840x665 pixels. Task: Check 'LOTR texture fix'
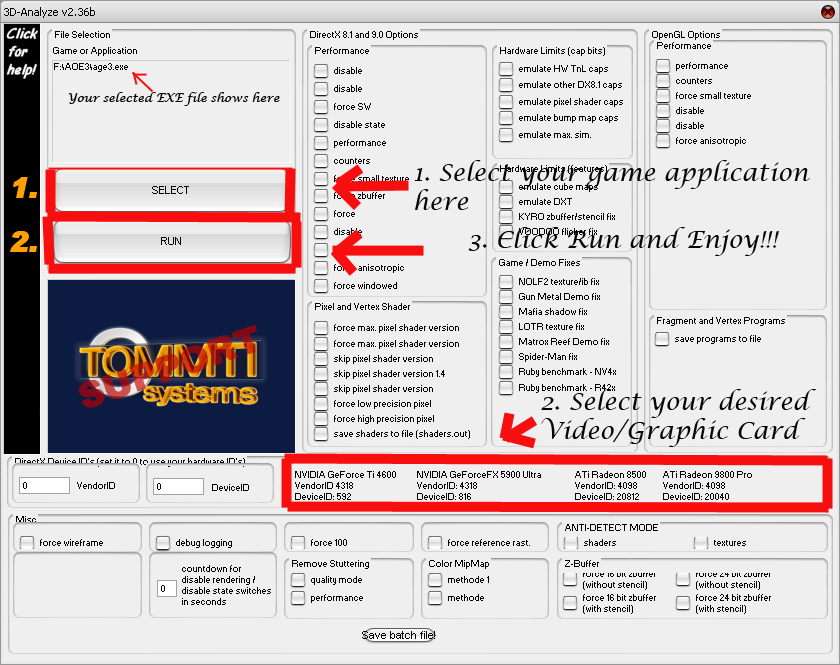pyautogui.click(x=506, y=326)
